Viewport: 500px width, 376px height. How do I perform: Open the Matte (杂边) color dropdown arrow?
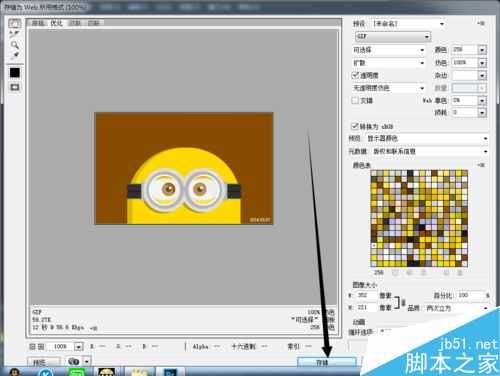click(482, 76)
